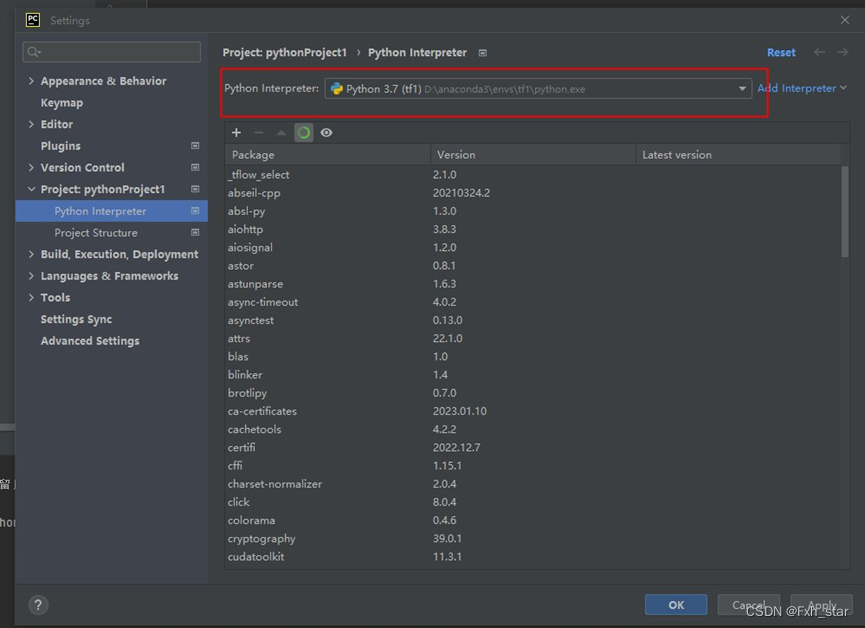
Task: Open Settings Sync page
Action: pos(76,319)
